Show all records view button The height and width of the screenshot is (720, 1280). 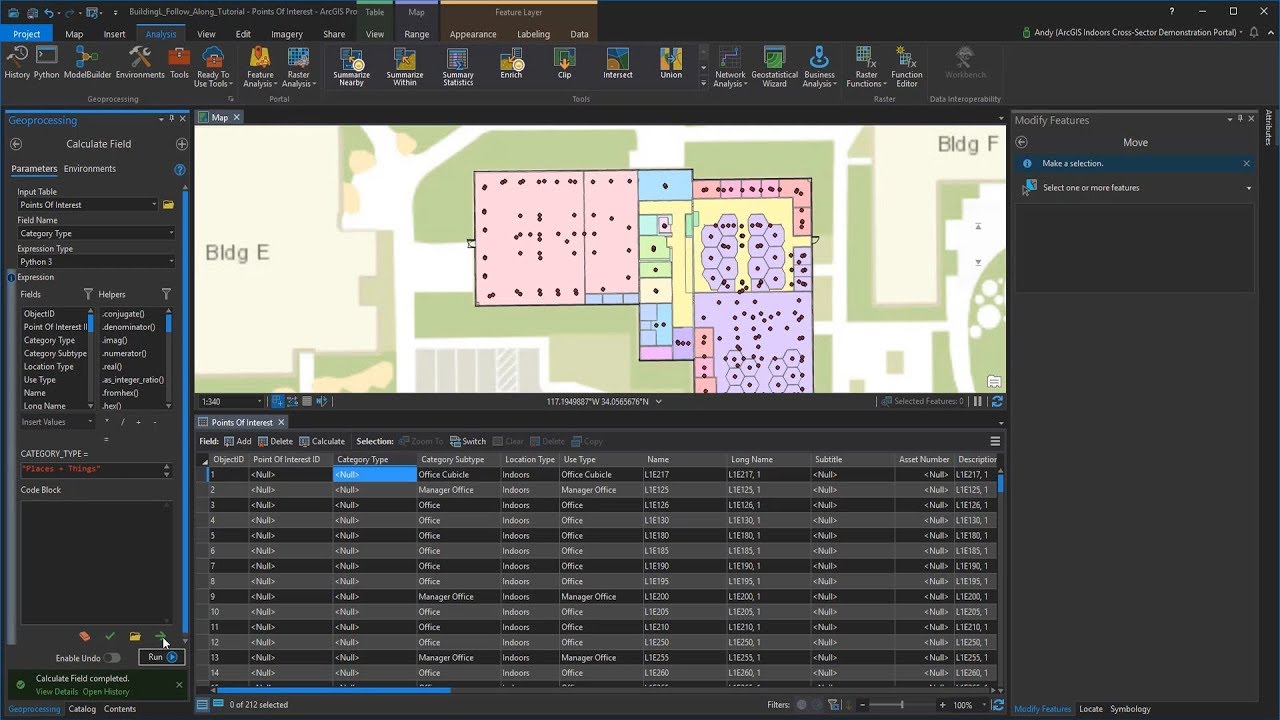(202, 704)
